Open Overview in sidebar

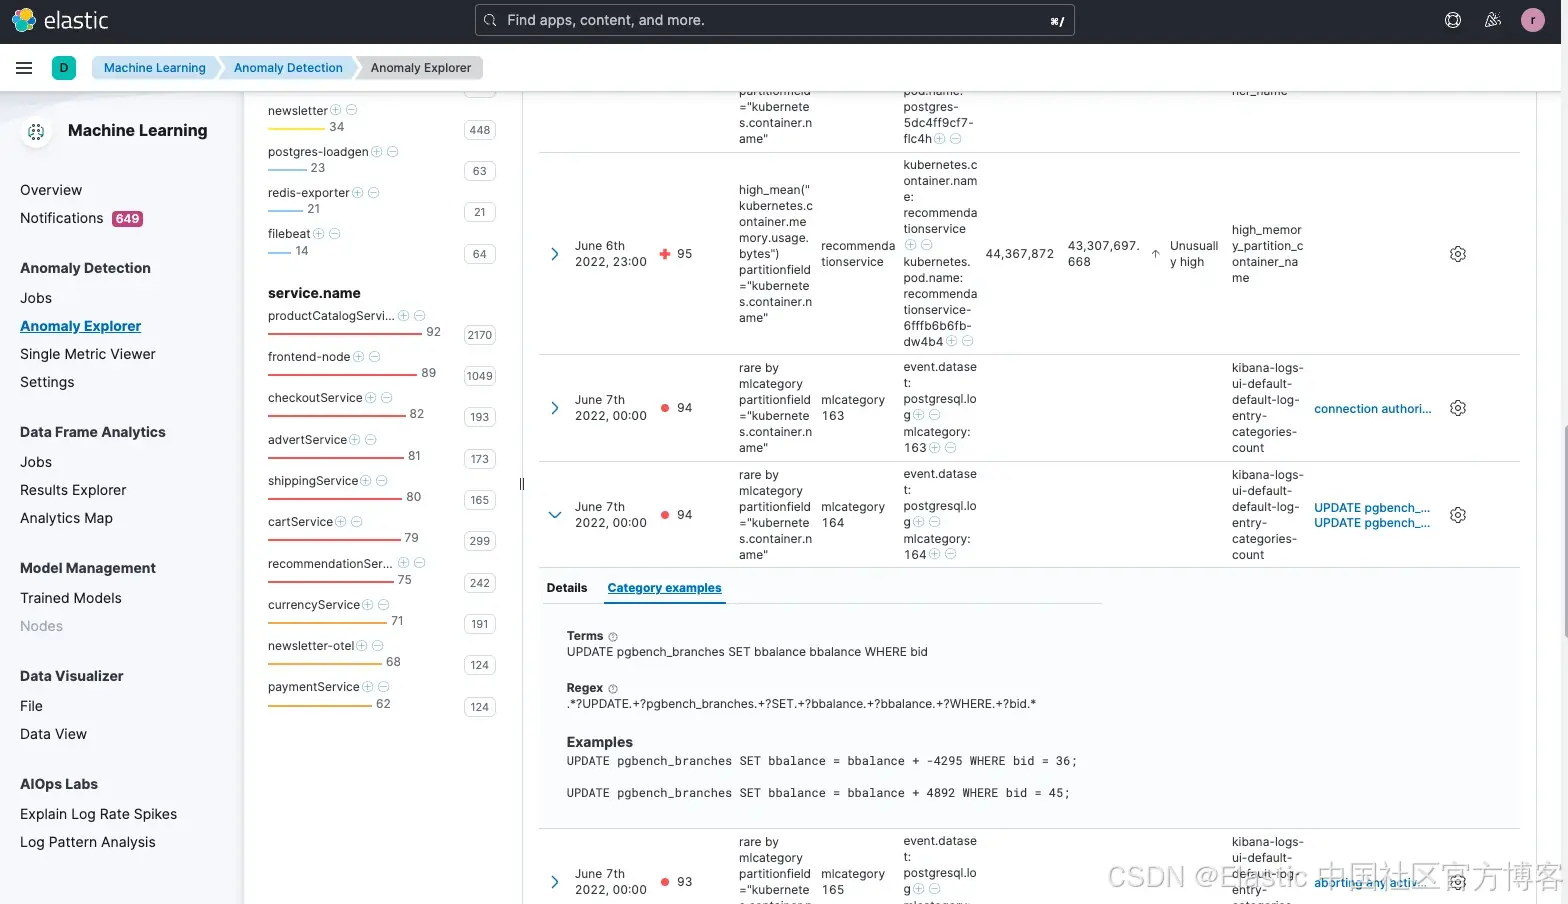[51, 190]
